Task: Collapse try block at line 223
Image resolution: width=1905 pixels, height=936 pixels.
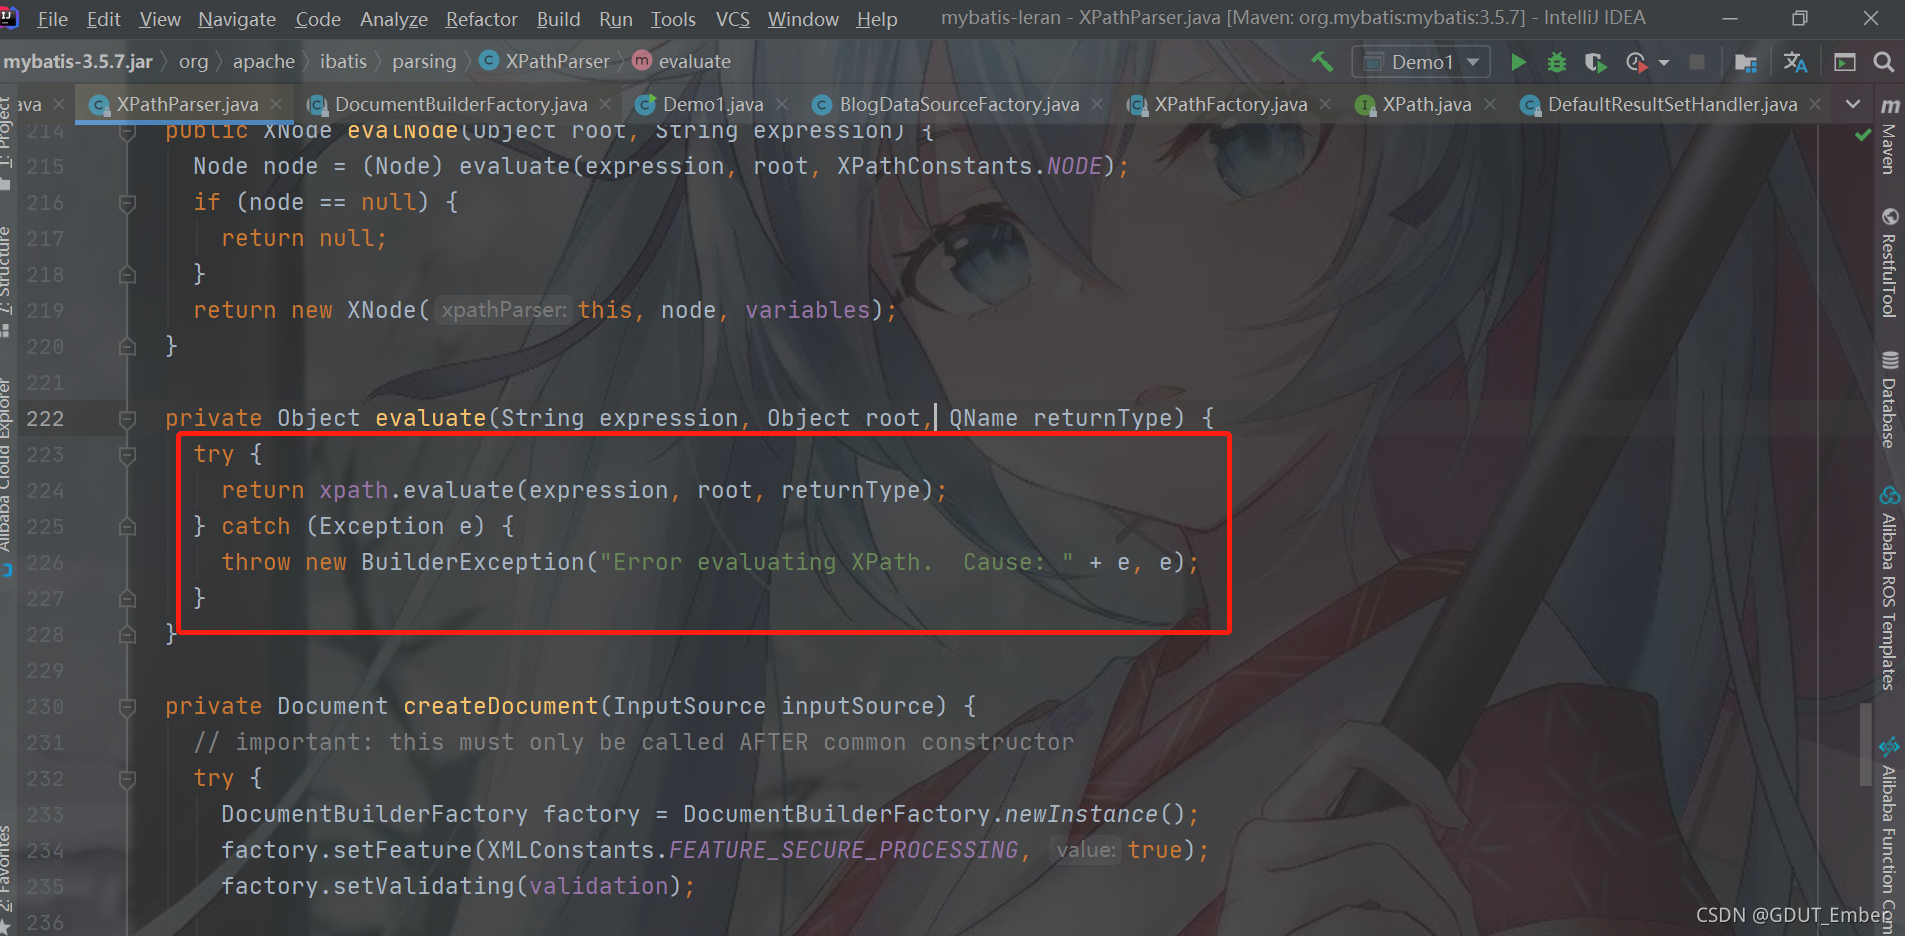Action: pos(127,455)
